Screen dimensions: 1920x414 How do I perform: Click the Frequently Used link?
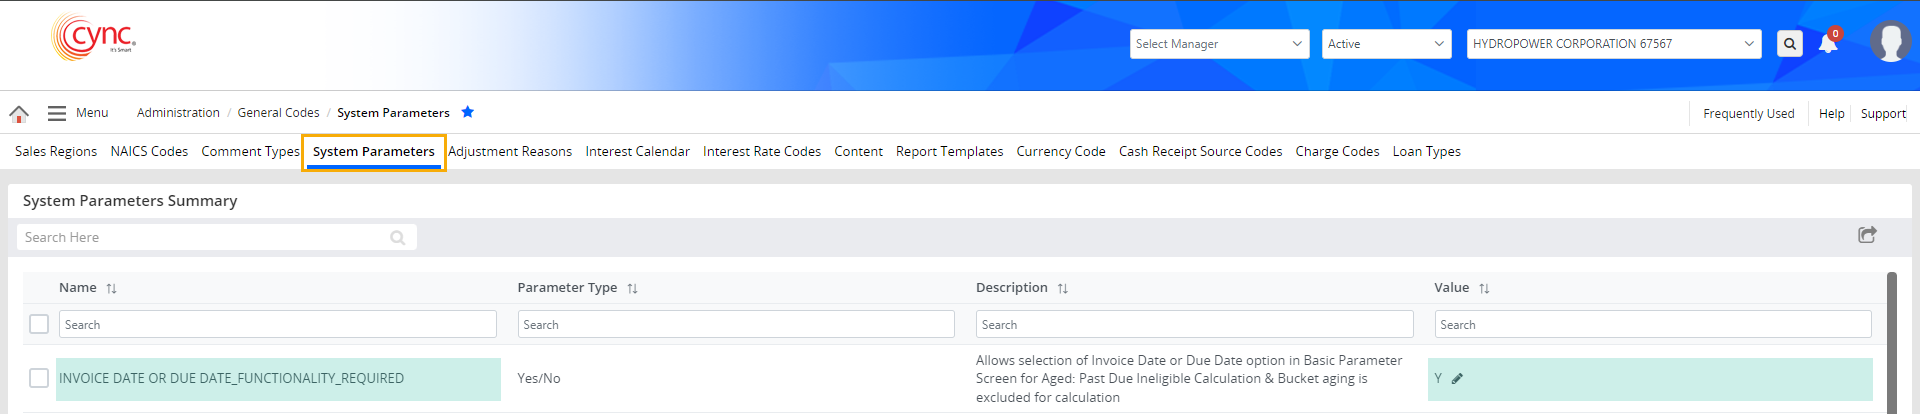[x=1748, y=114]
